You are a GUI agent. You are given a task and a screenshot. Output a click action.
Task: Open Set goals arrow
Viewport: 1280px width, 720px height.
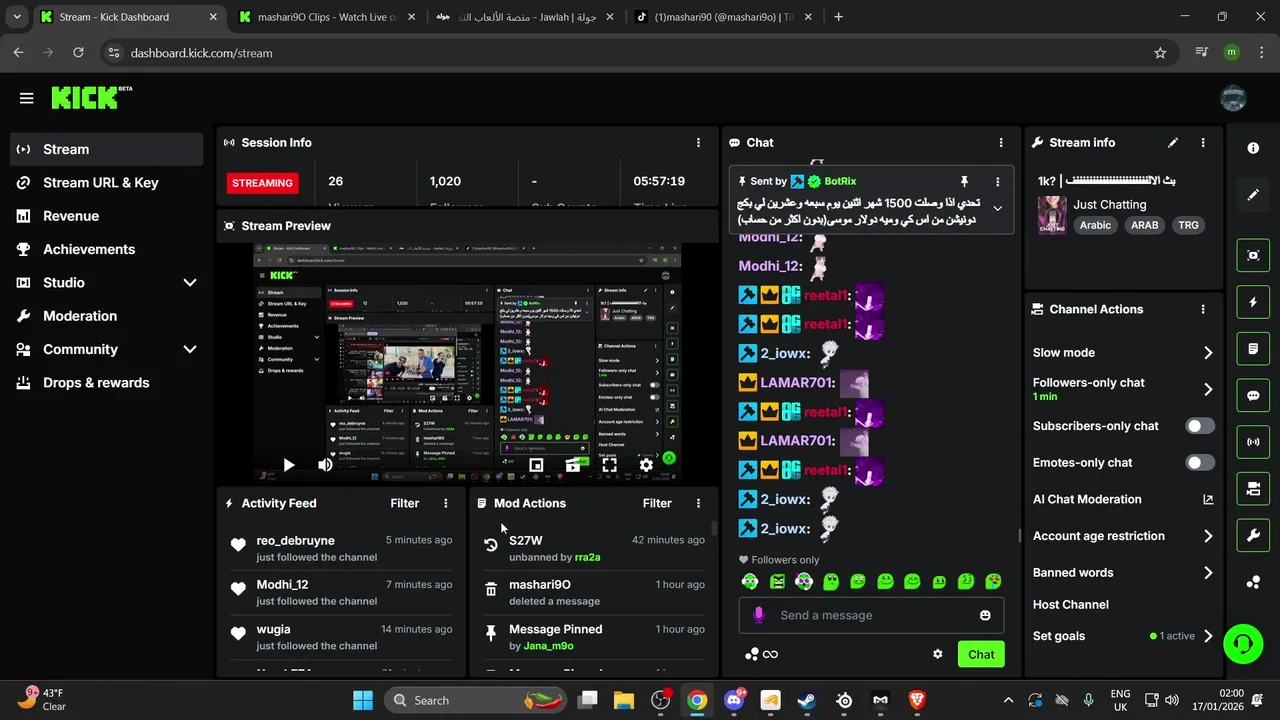tap(1208, 636)
